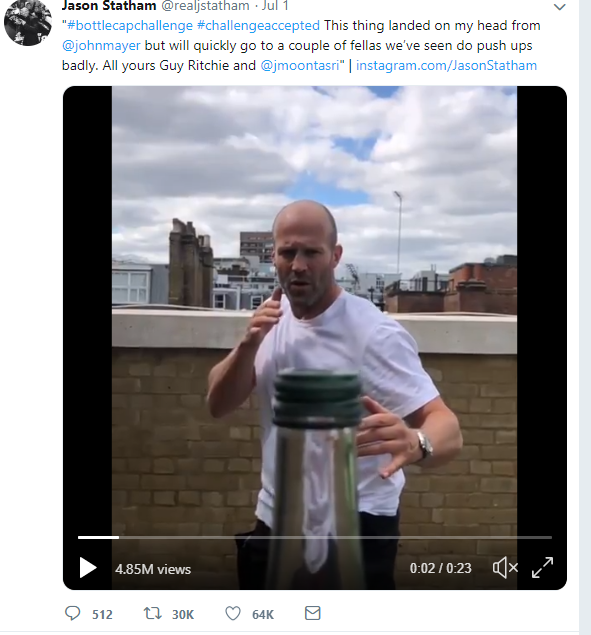
Task: Open the #bottlecapchallenge hashtag
Action: 130,26
